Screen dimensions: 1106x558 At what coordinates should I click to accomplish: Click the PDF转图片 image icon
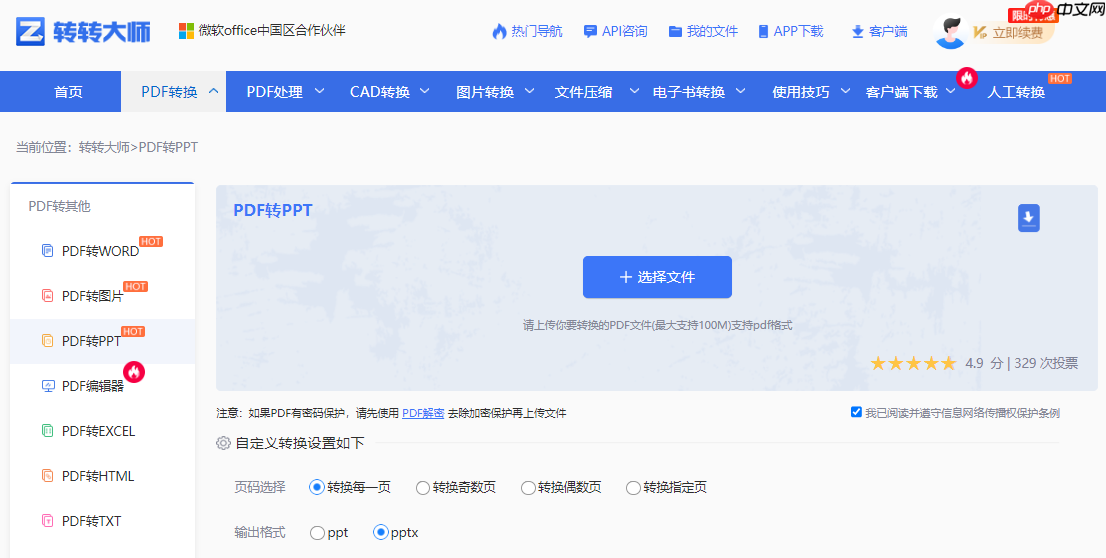point(47,296)
